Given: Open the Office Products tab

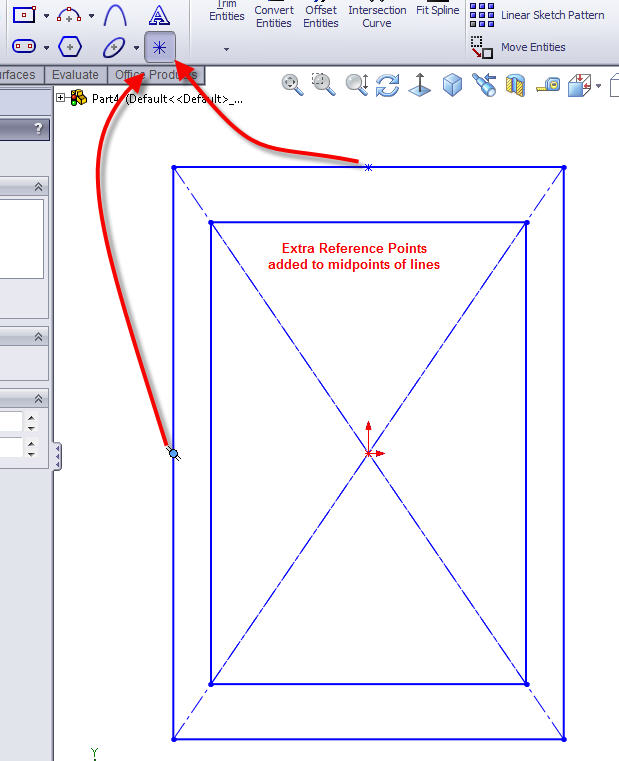Looking at the screenshot, I should (155, 75).
